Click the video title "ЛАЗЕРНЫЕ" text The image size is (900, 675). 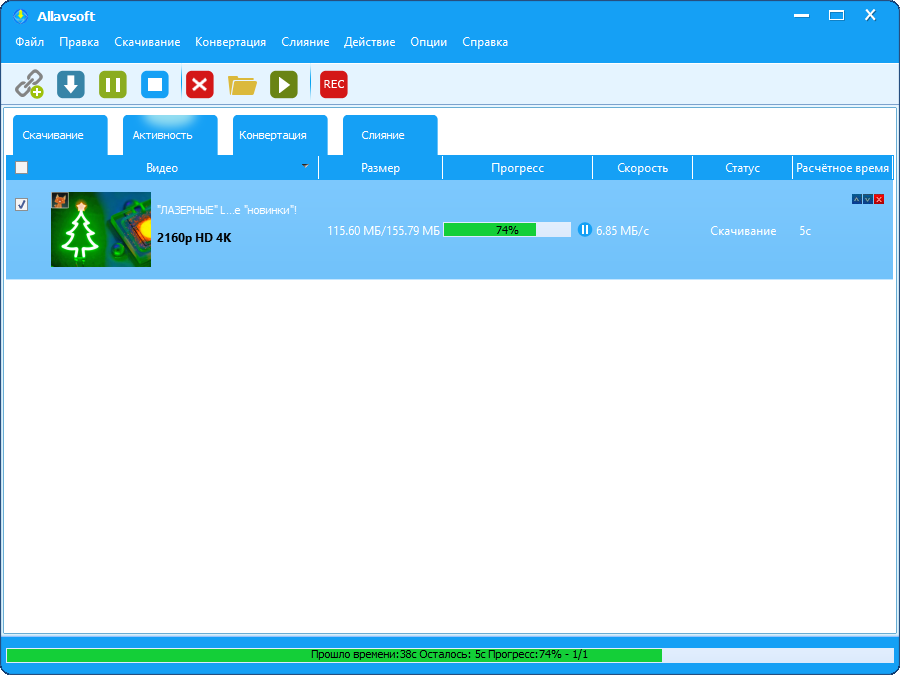(227, 210)
